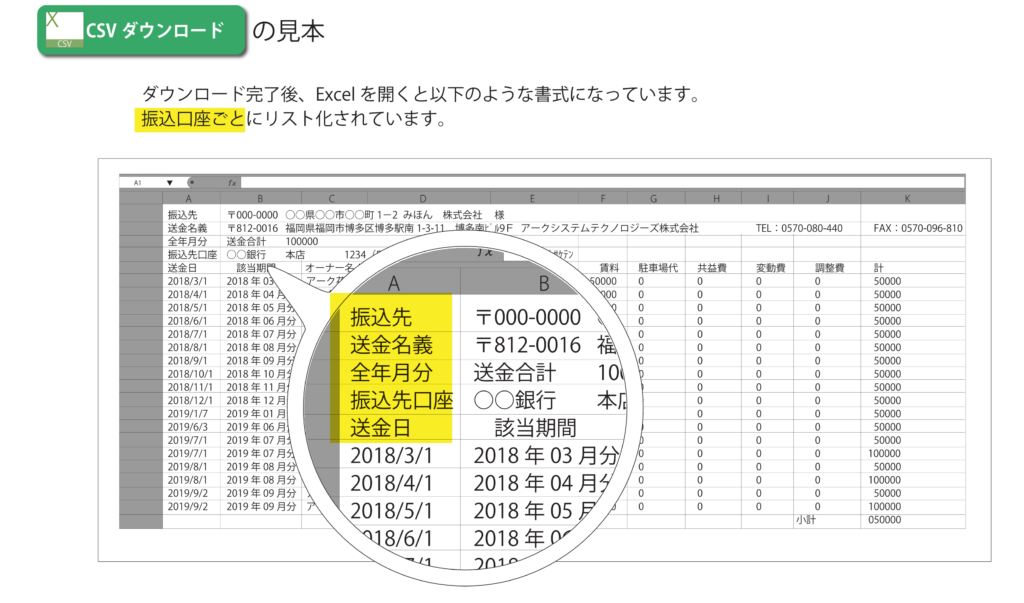Click the date cell "2018/7/1"
The image size is (1024, 603).
point(187,334)
